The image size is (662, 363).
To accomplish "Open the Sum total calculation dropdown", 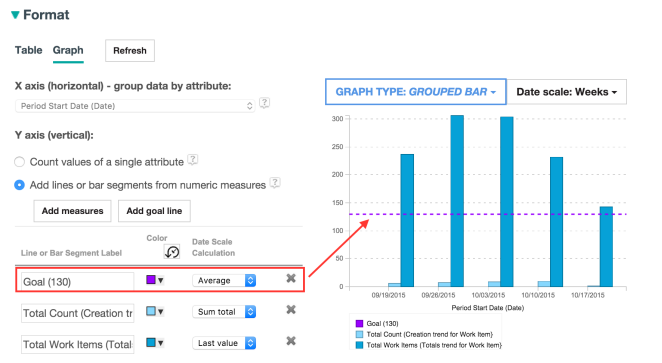I will [x=224, y=312].
